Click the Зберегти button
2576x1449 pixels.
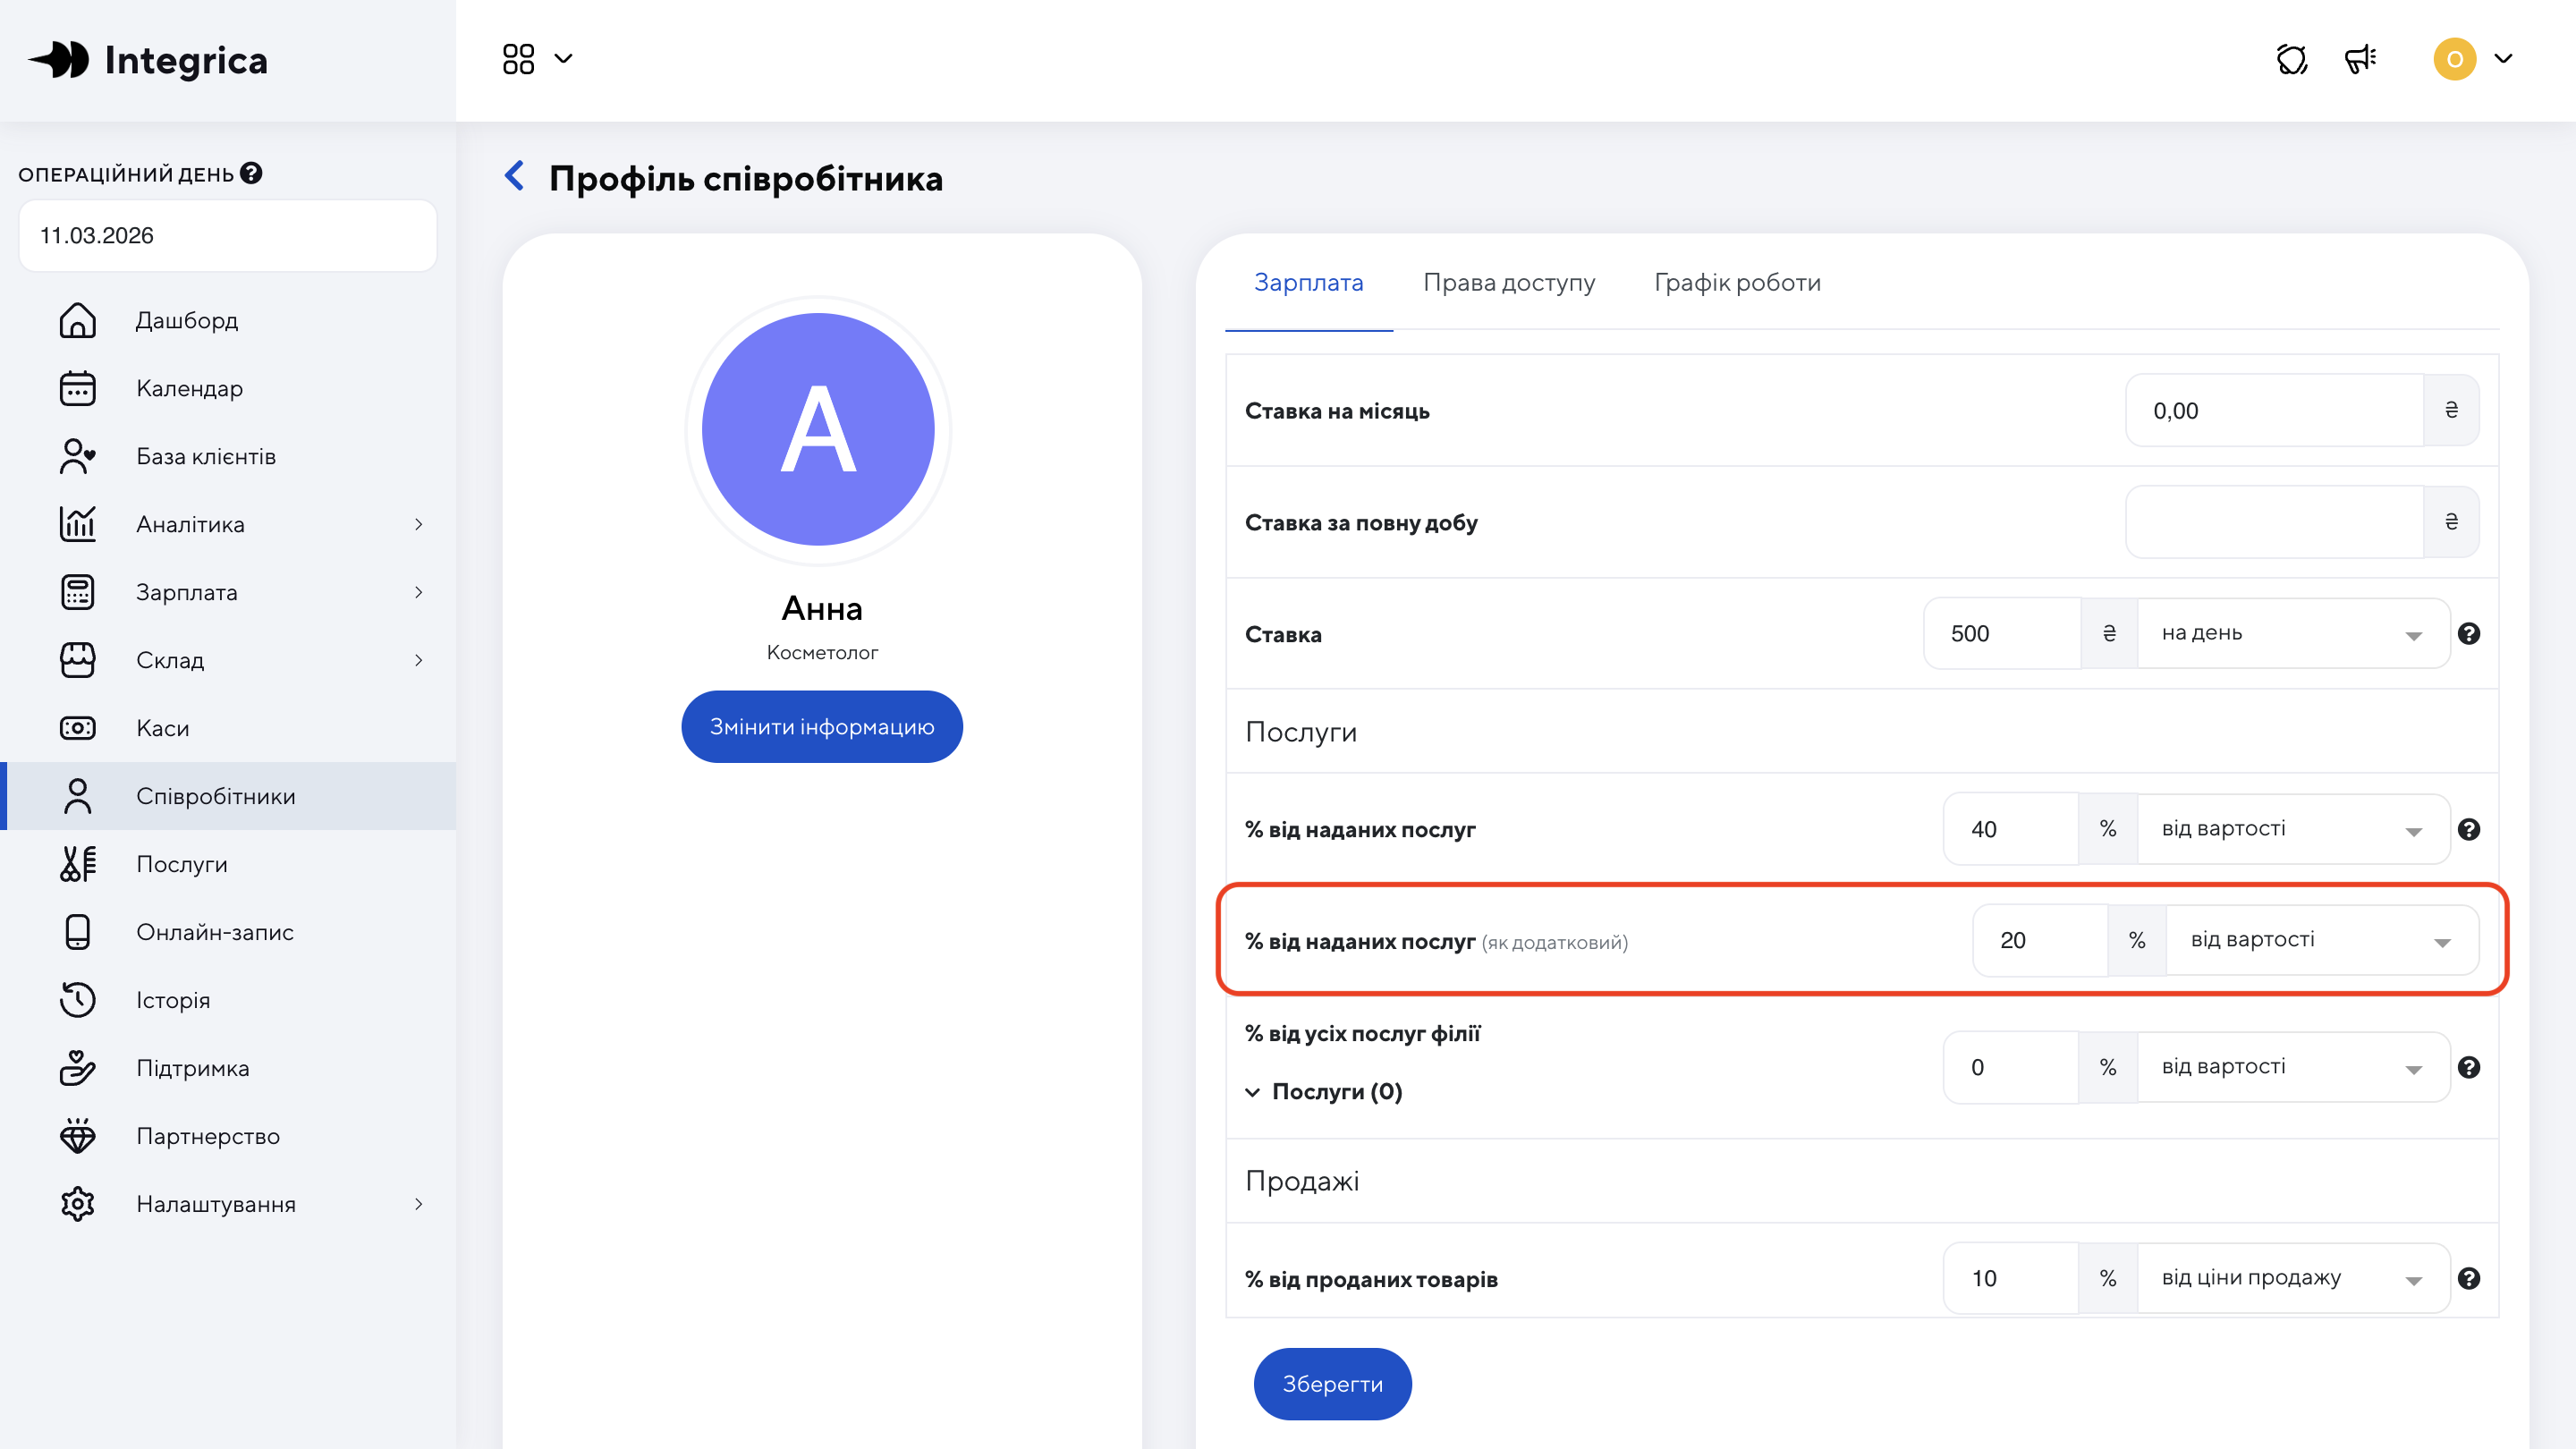1332,1384
